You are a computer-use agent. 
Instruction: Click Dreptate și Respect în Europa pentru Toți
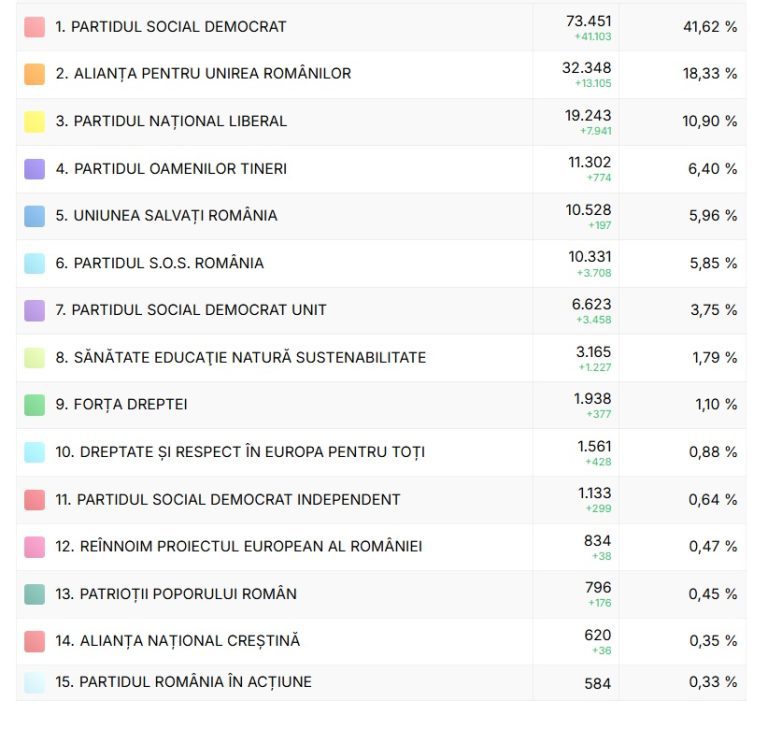[240, 452]
